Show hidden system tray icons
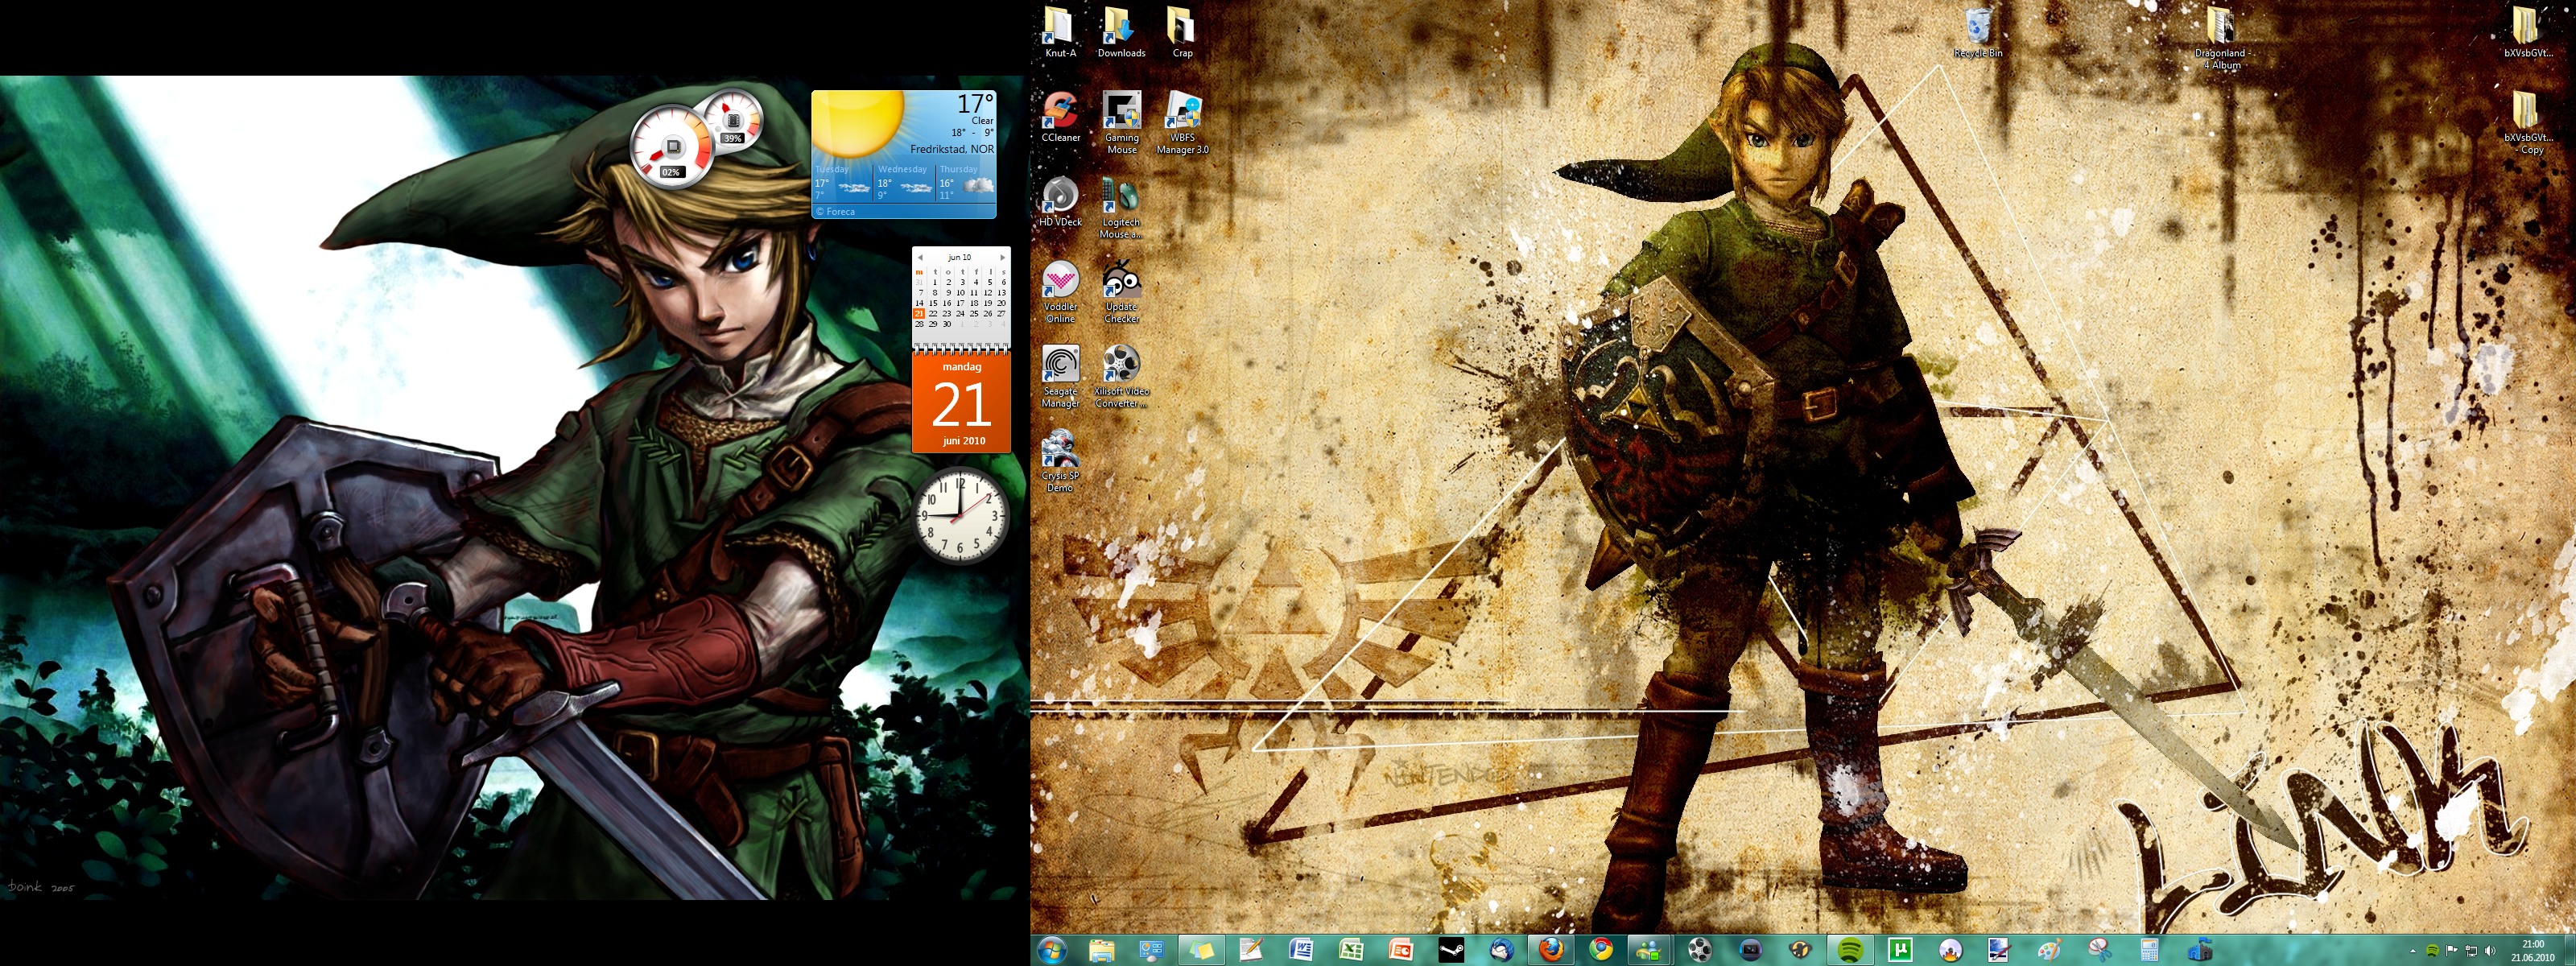Screen dimensions: 2576x966 2413,950
